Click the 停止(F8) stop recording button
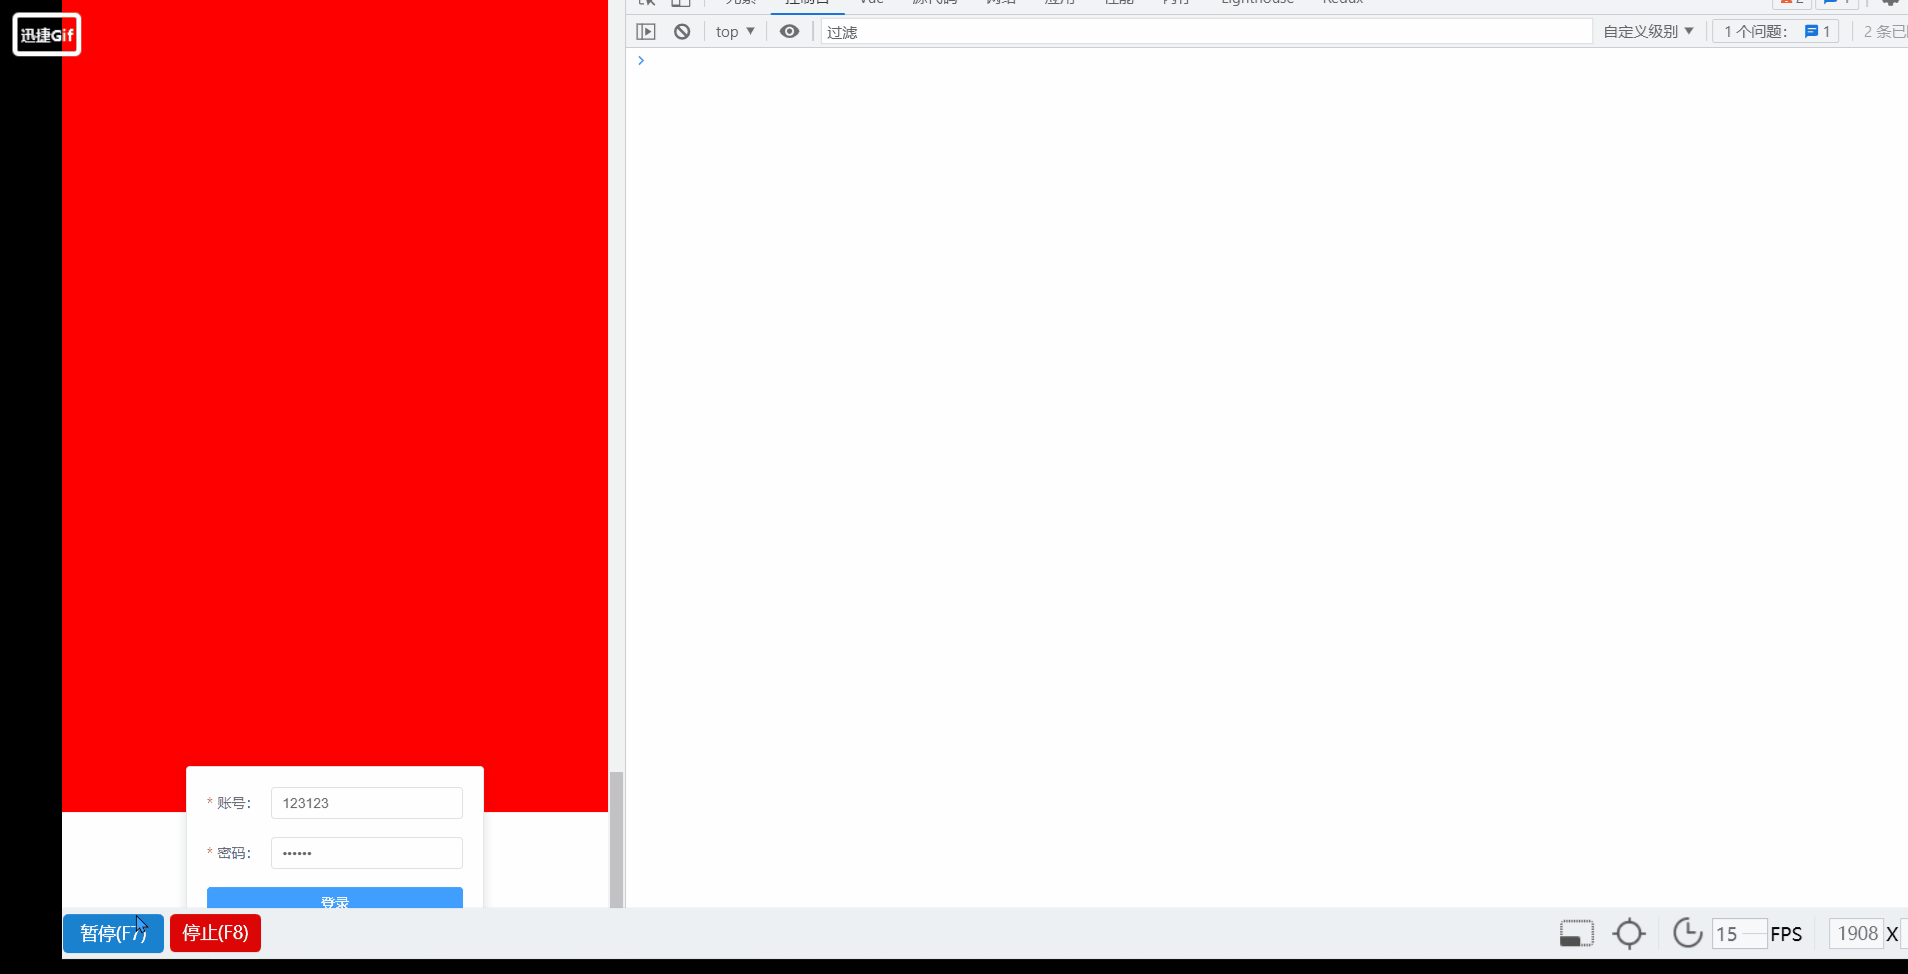 pos(215,933)
